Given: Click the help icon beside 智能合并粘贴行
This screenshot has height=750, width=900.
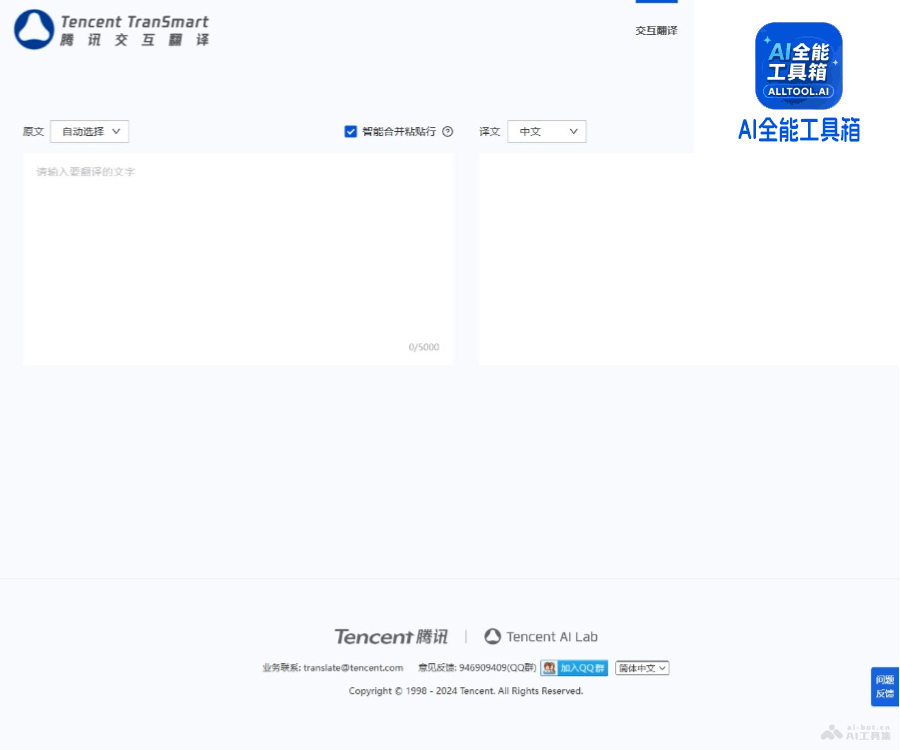Looking at the screenshot, I should pos(448,131).
